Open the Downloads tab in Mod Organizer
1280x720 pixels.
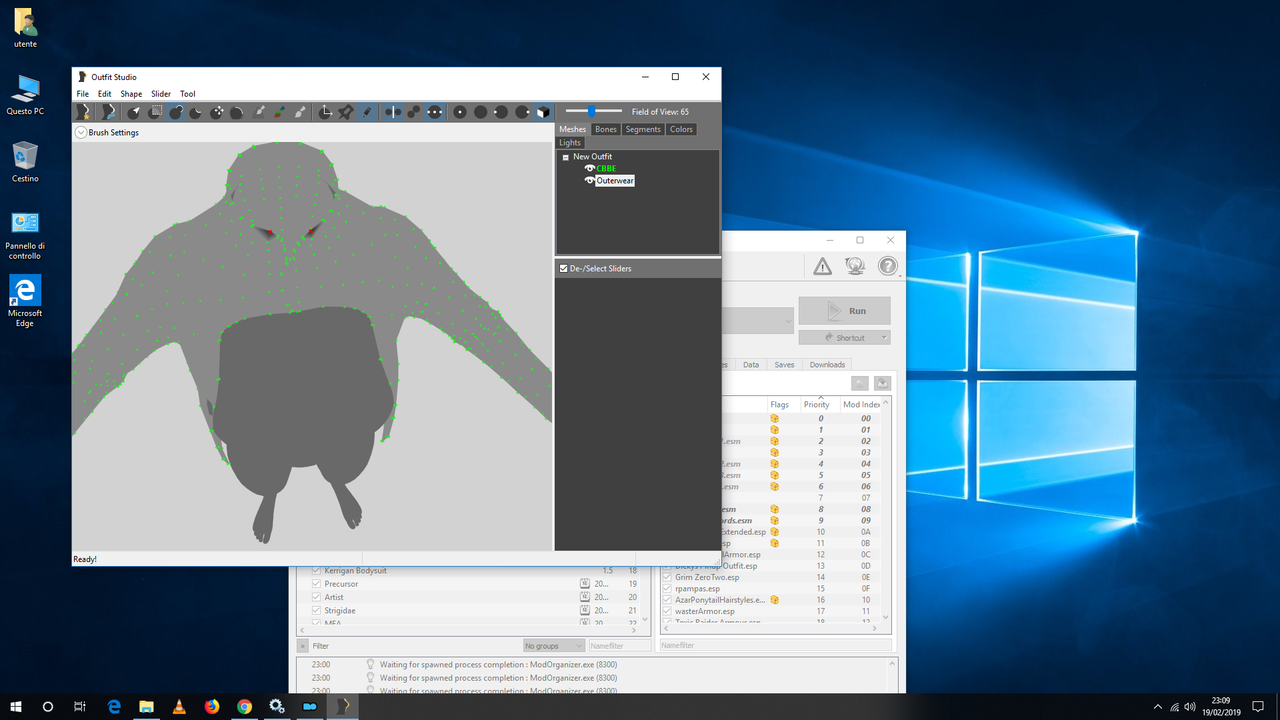(x=827, y=365)
